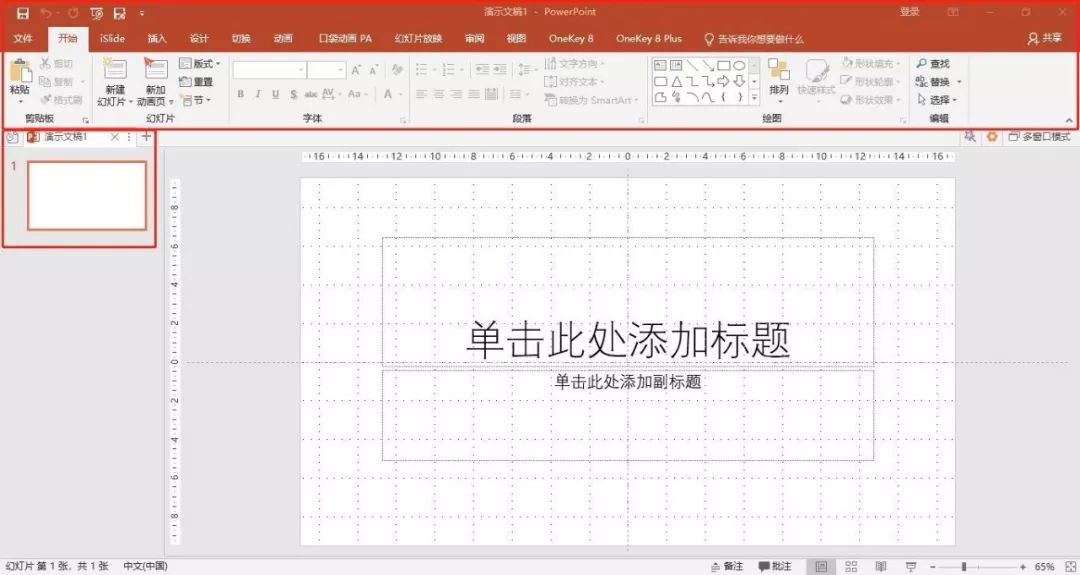Toggle strikethrough abc formatting
This screenshot has width=1080, height=575.
pyautogui.click(x=311, y=94)
